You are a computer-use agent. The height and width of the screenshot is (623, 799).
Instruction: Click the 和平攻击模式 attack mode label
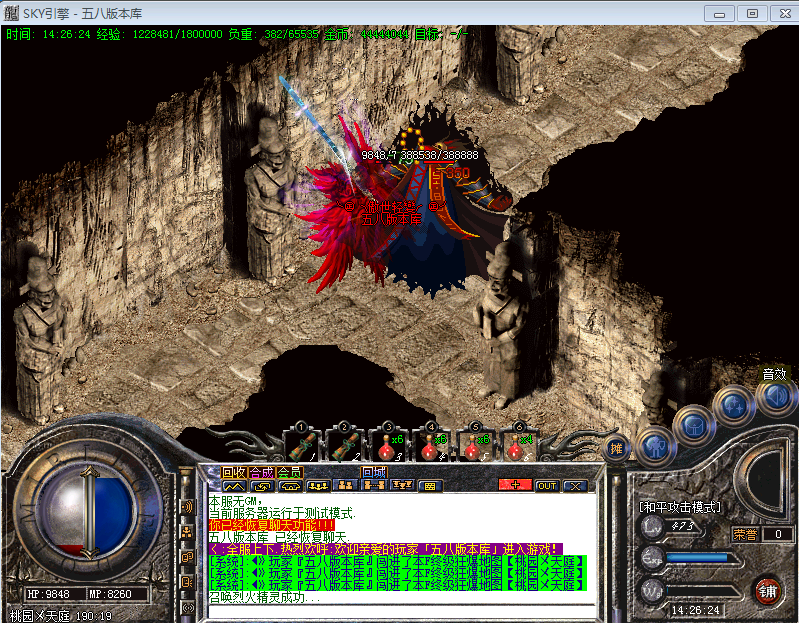[680, 507]
